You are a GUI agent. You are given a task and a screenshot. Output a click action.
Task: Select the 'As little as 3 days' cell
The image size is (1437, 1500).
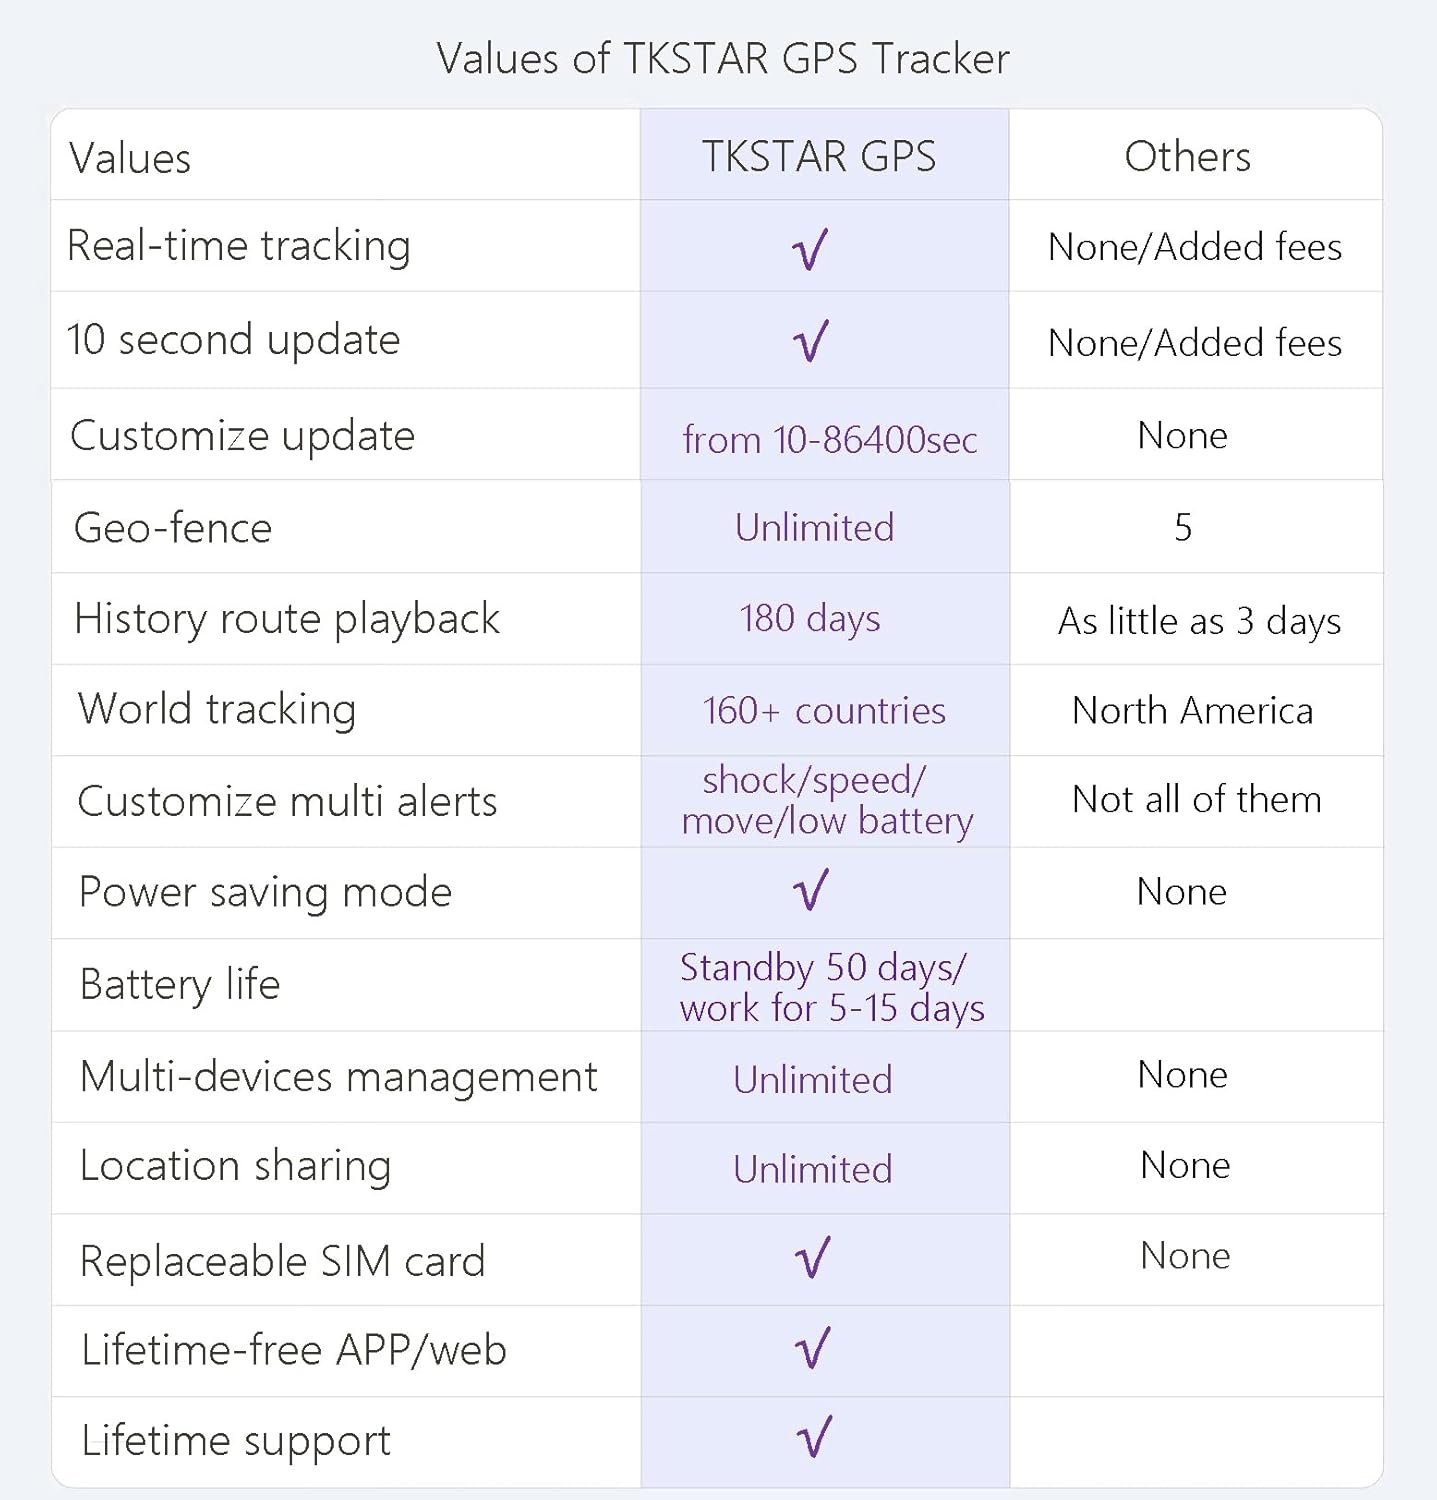click(x=1199, y=621)
